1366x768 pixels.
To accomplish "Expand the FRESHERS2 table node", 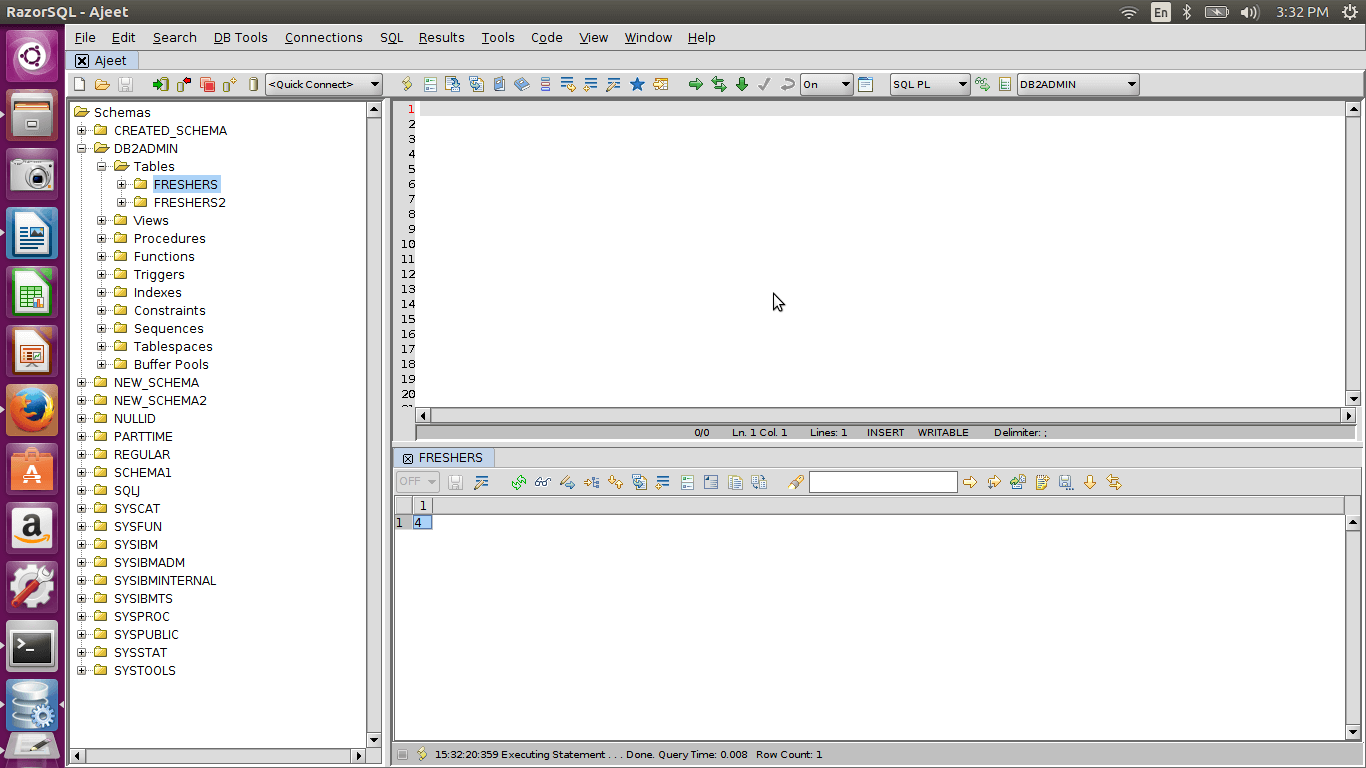I will (122, 202).
